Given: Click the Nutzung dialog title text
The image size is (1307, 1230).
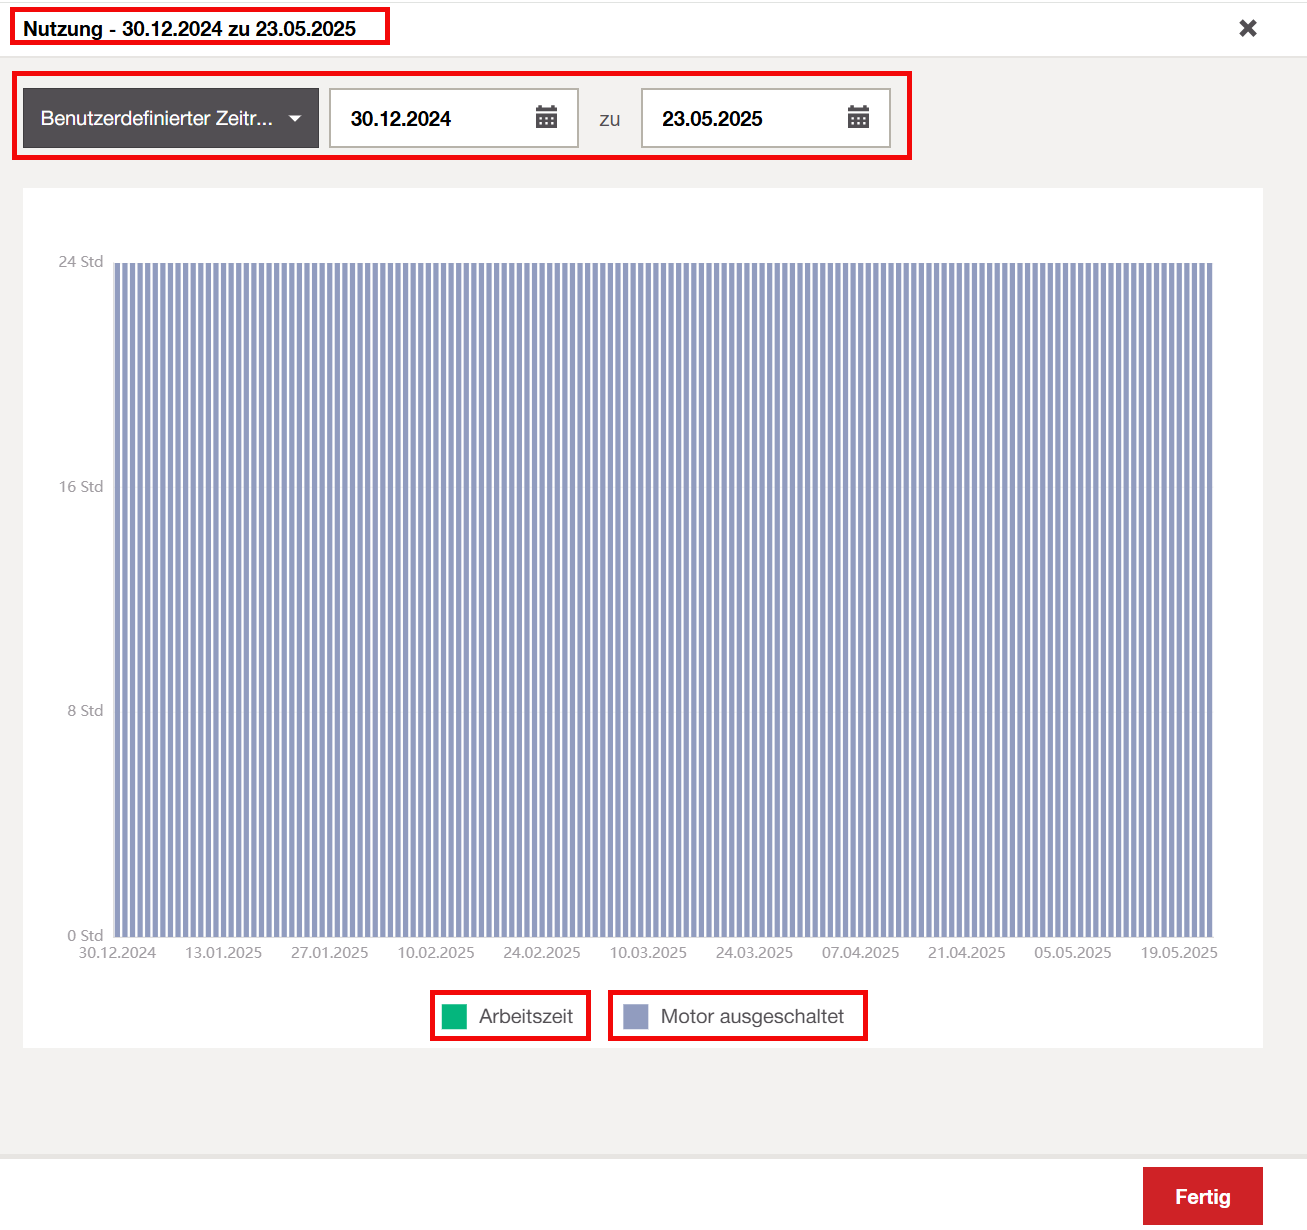Looking at the screenshot, I should [189, 29].
